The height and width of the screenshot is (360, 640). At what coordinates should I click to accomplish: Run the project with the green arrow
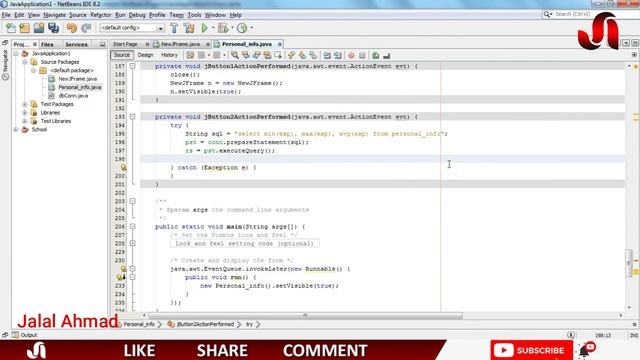[204, 28]
